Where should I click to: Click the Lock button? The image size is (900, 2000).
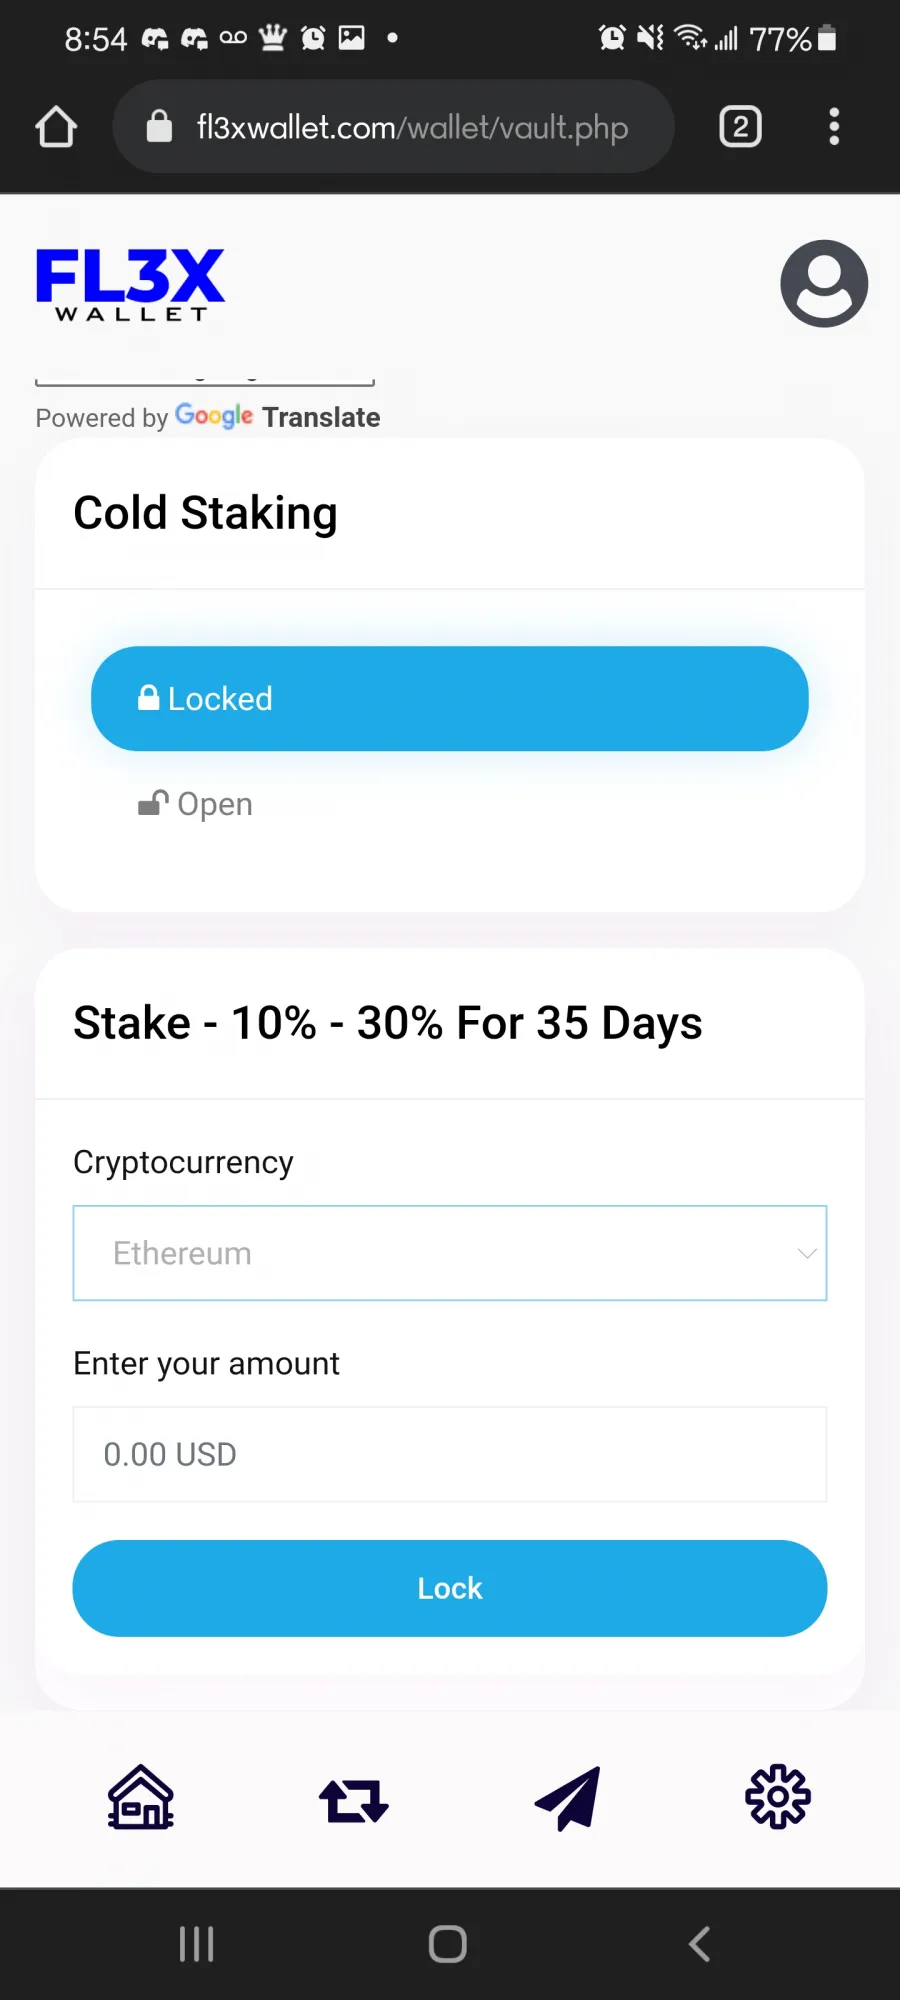coord(450,1588)
